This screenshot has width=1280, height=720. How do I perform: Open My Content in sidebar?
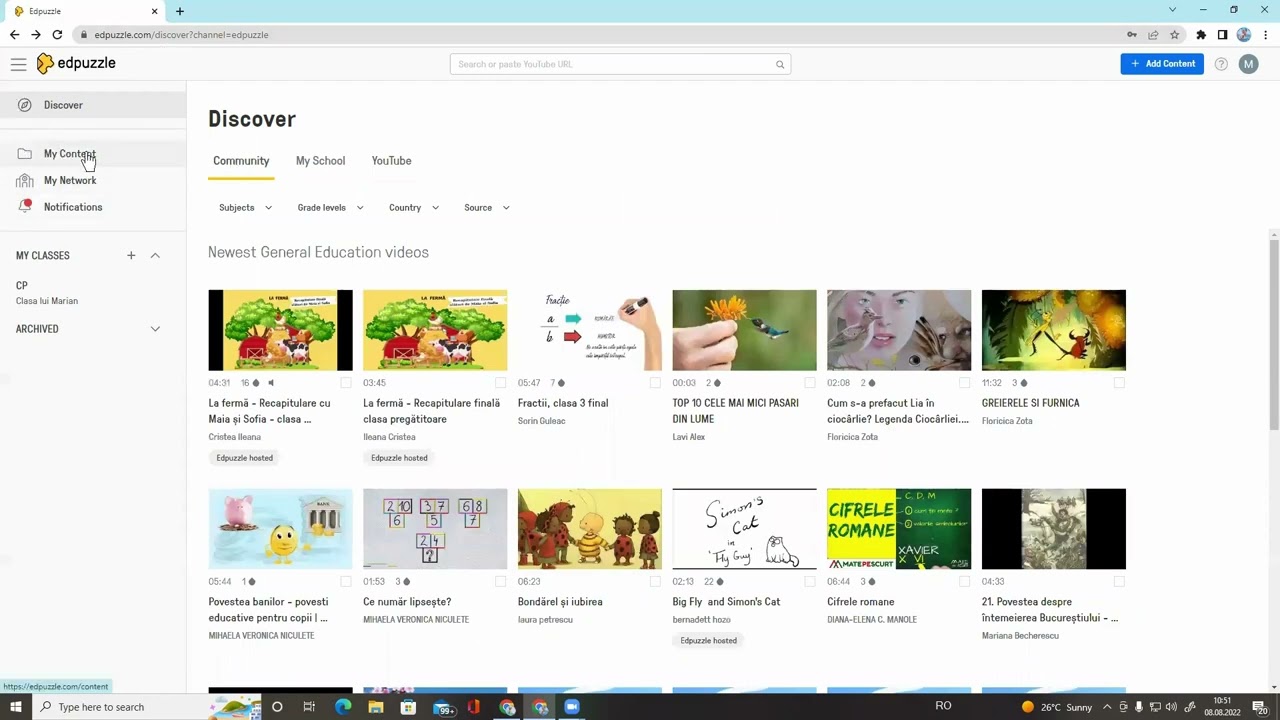point(92,154)
